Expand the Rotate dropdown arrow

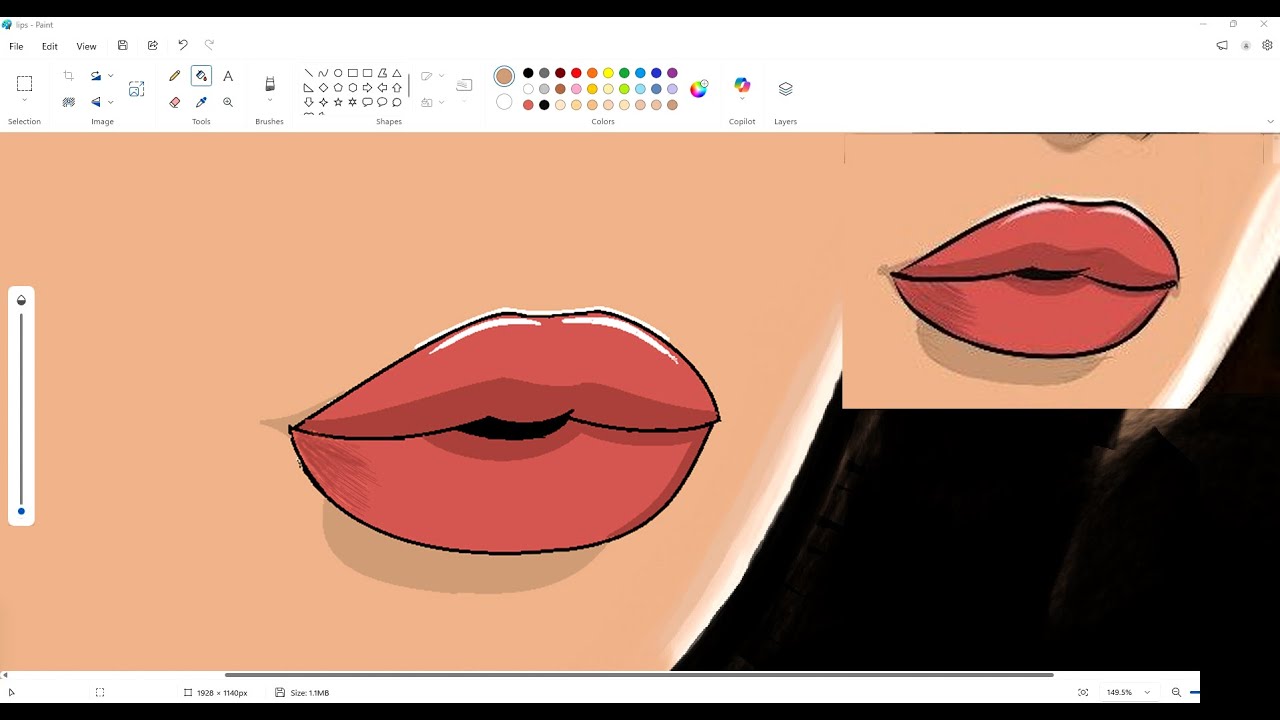tap(110, 76)
